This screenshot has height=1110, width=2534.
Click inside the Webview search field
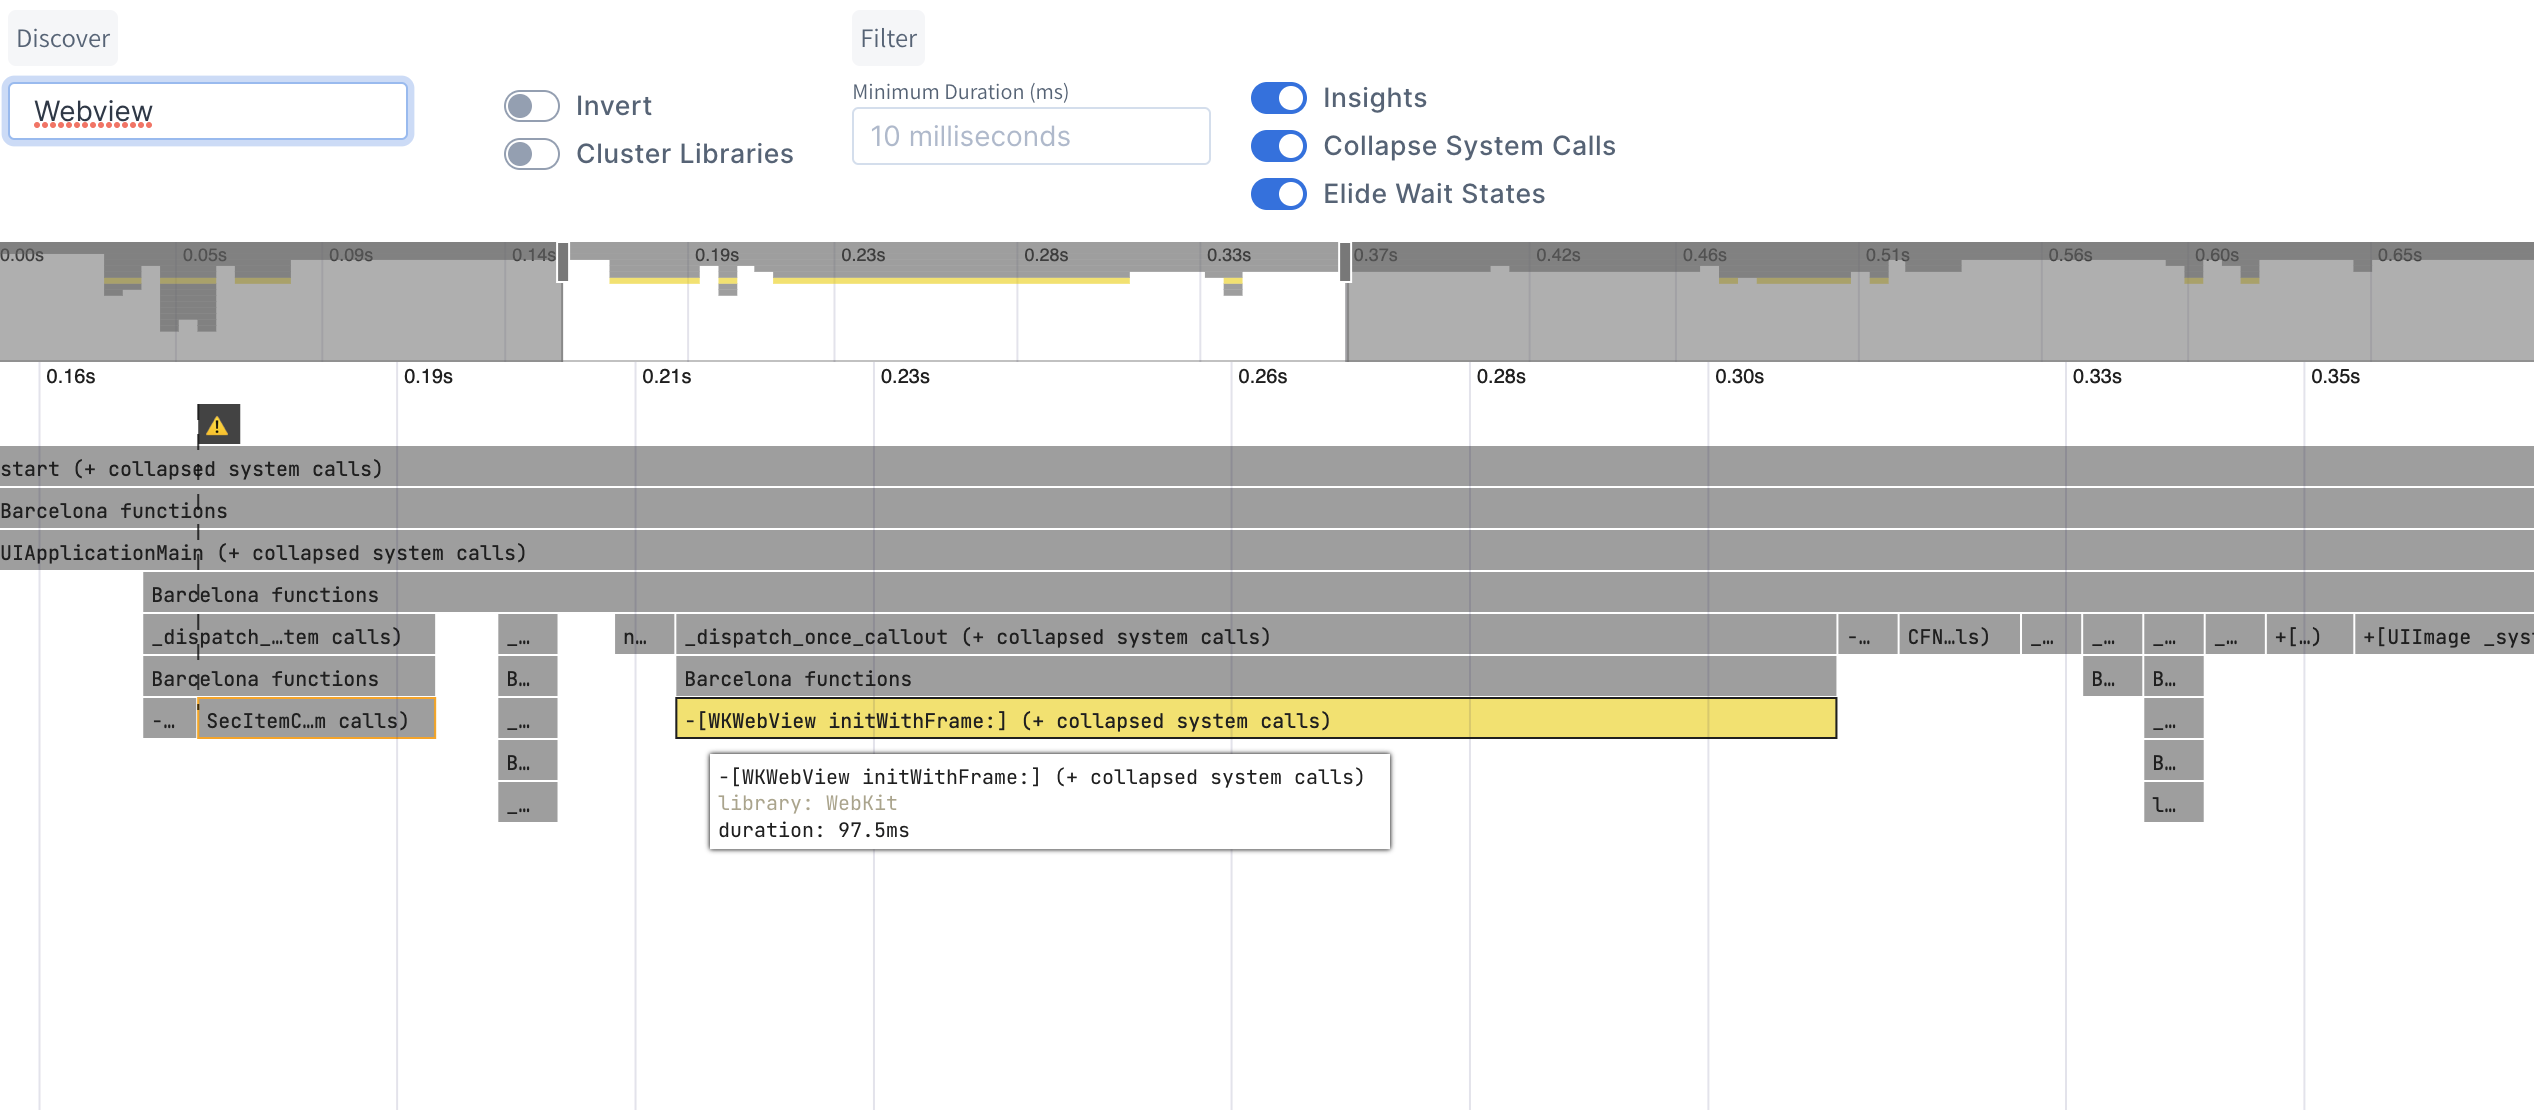(x=206, y=111)
